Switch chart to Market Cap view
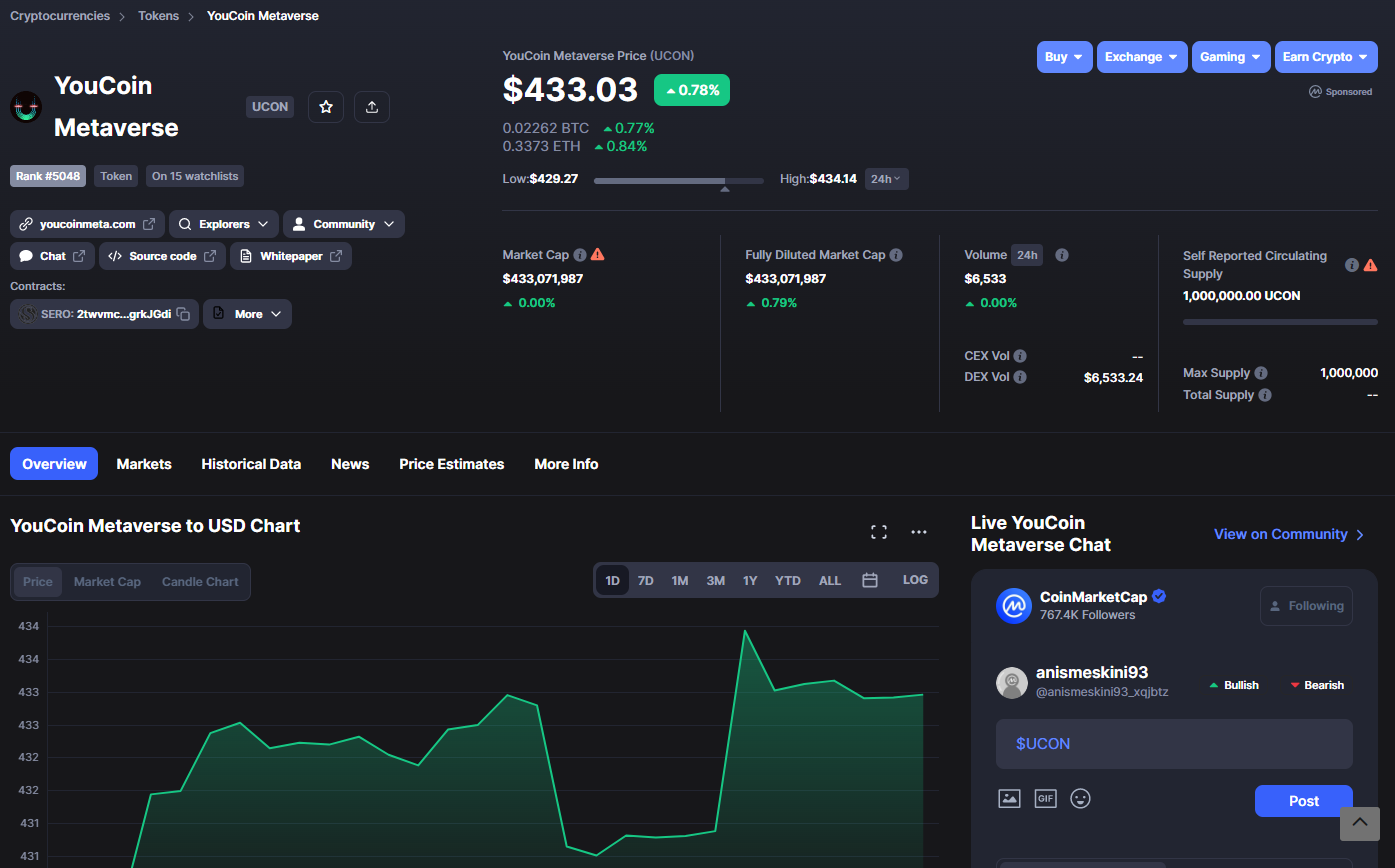This screenshot has height=868, width=1395. click(107, 582)
